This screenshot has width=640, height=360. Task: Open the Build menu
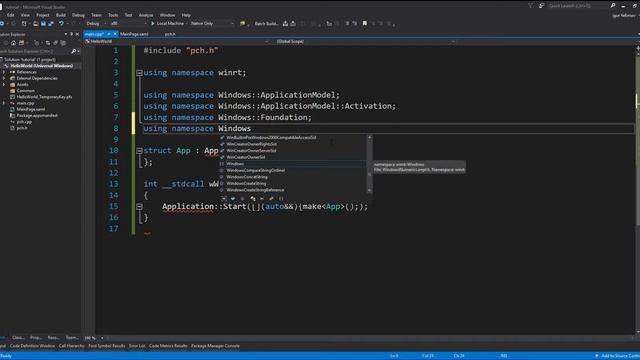60,15
